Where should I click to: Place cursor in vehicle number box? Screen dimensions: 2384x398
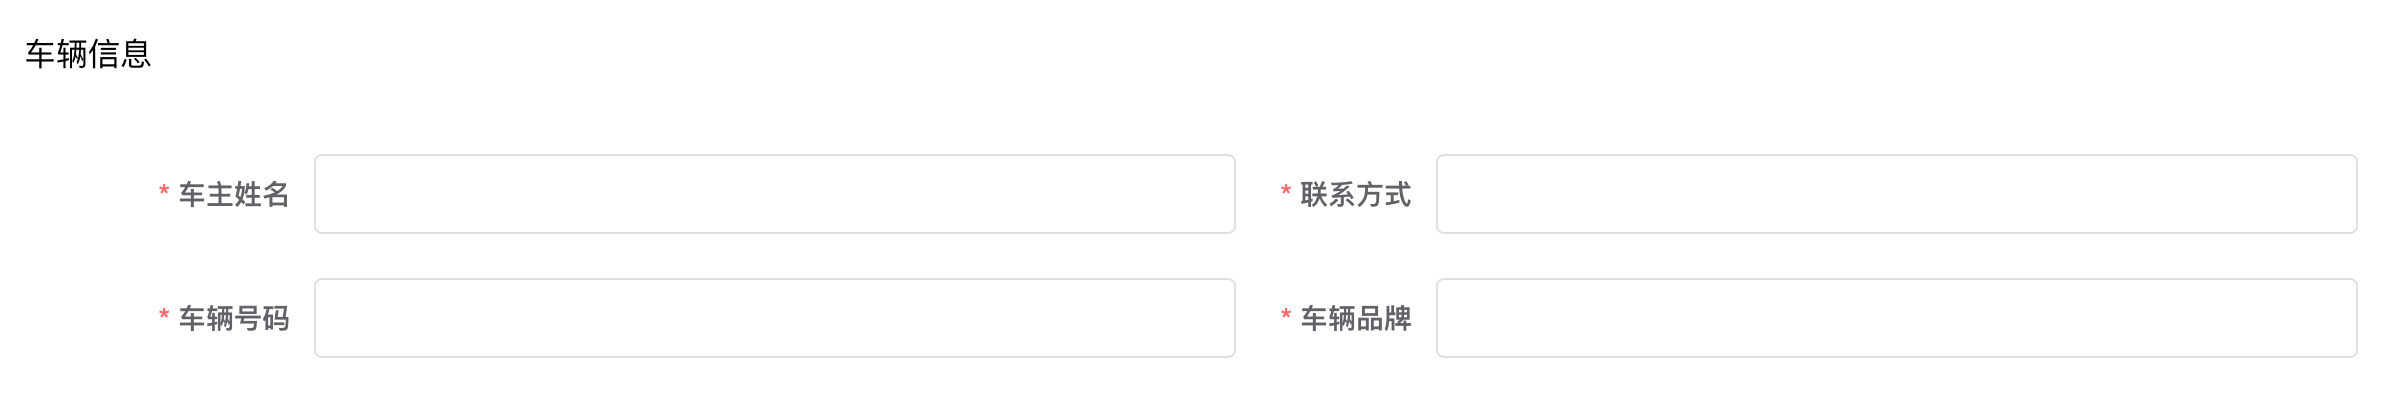(x=775, y=318)
